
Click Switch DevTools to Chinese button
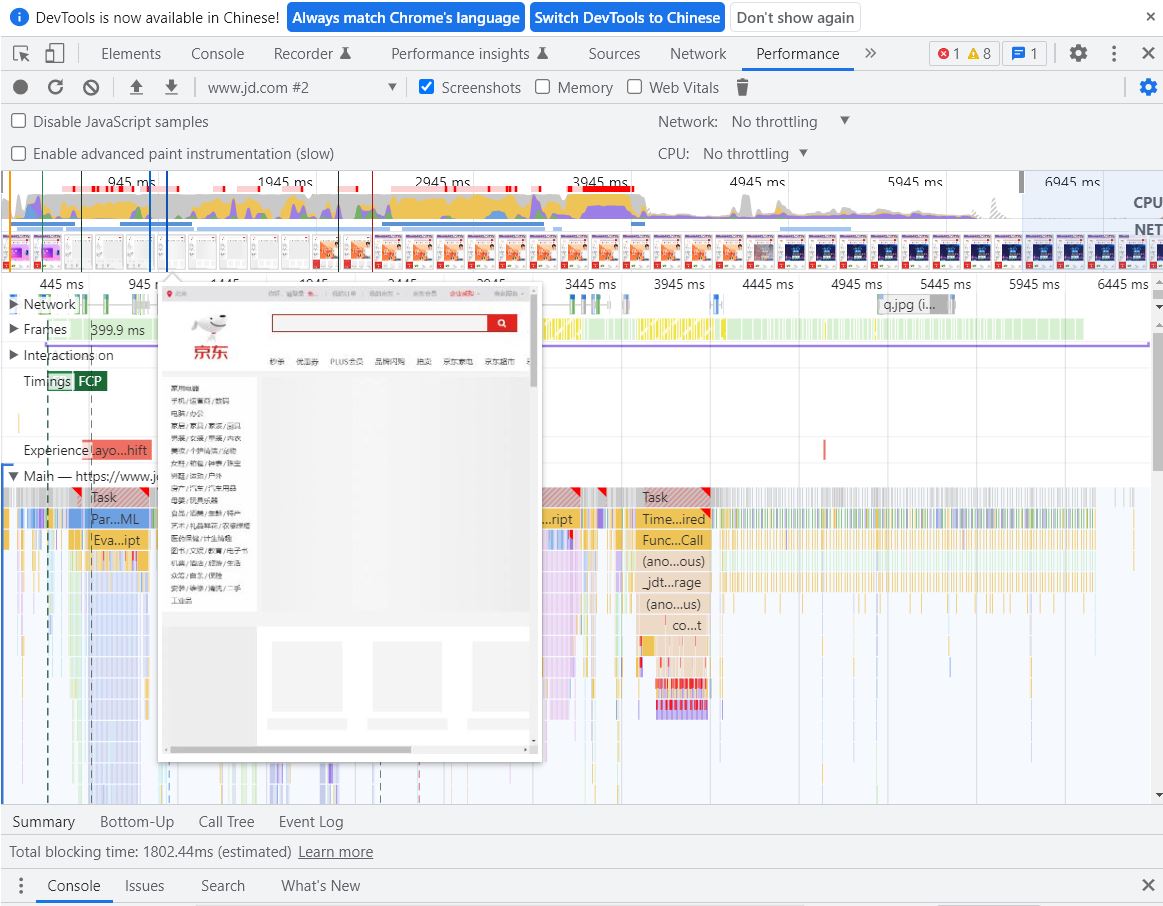[x=627, y=18]
